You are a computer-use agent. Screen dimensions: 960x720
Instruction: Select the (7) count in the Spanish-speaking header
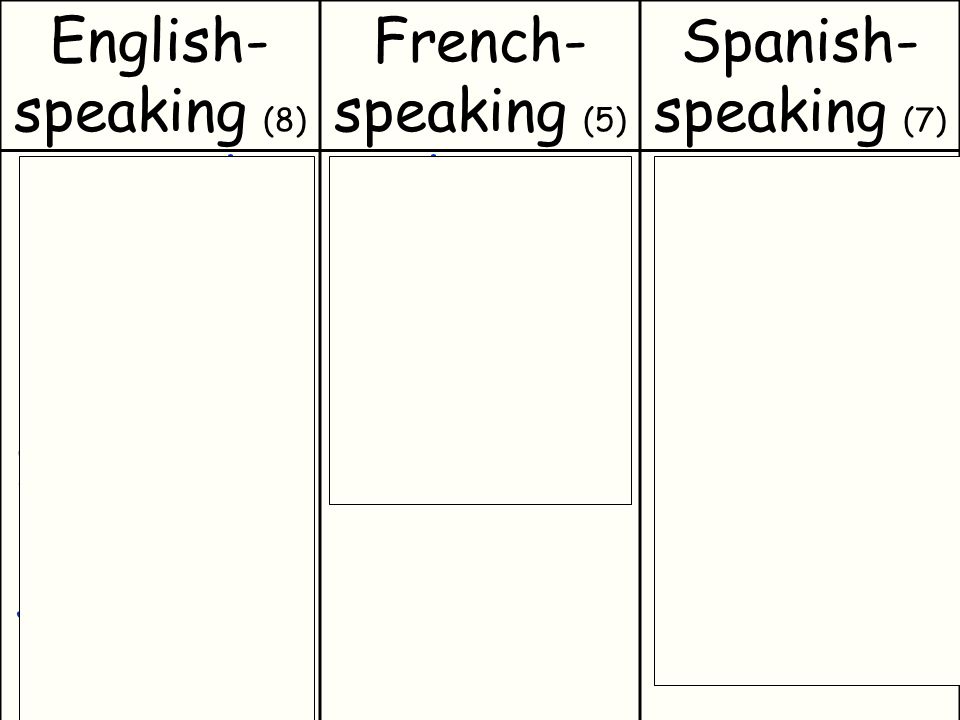(x=924, y=120)
